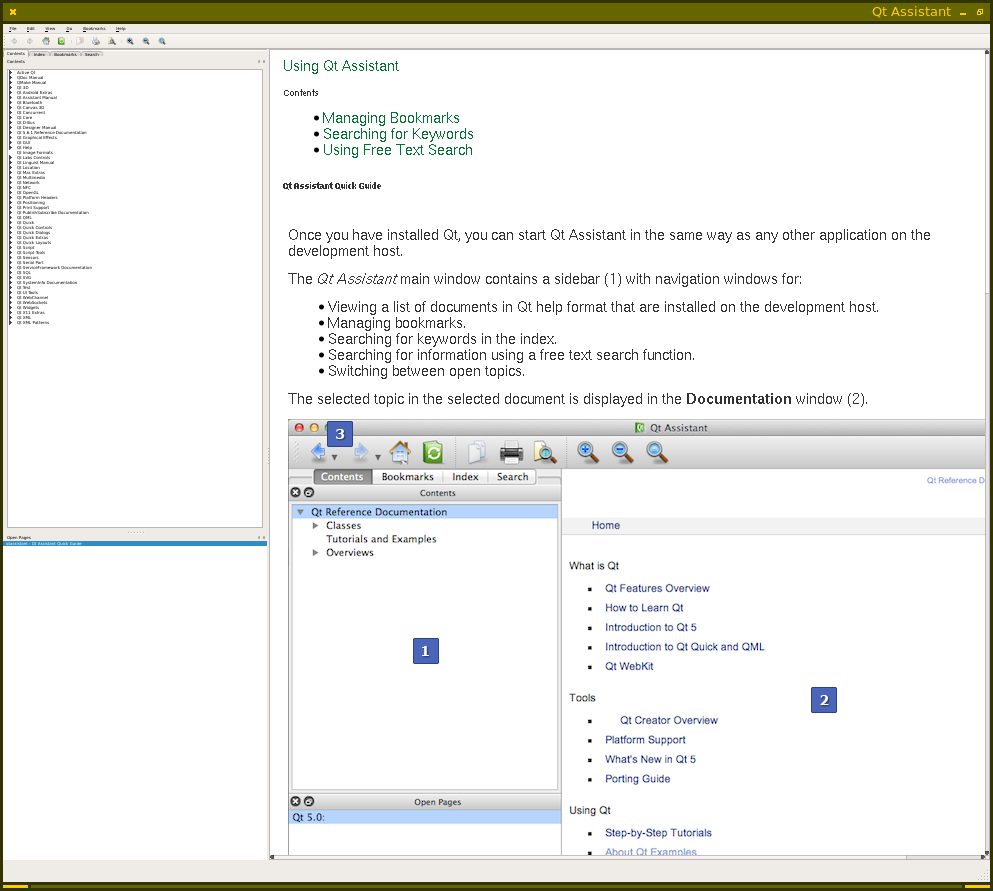Close the Open Pages dock panel
The image size is (993, 891).
[x=263, y=538]
